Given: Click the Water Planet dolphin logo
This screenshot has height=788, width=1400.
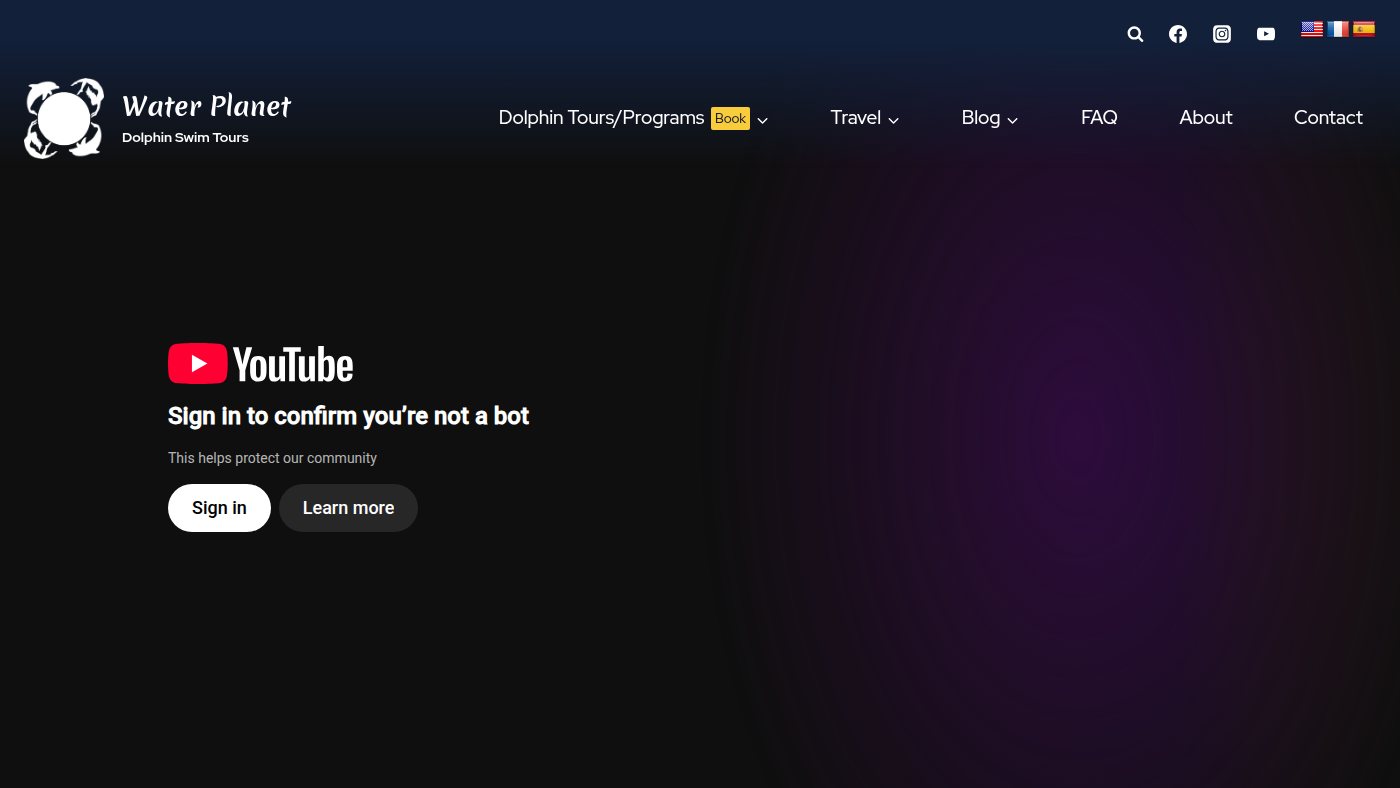Looking at the screenshot, I should tap(64, 118).
